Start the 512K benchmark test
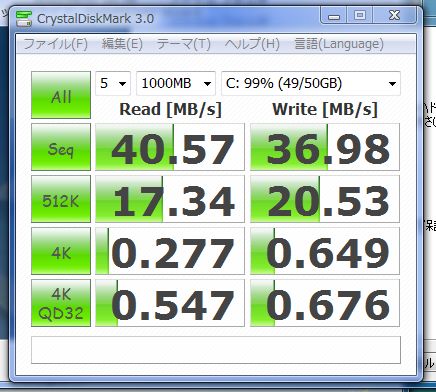 click(61, 199)
